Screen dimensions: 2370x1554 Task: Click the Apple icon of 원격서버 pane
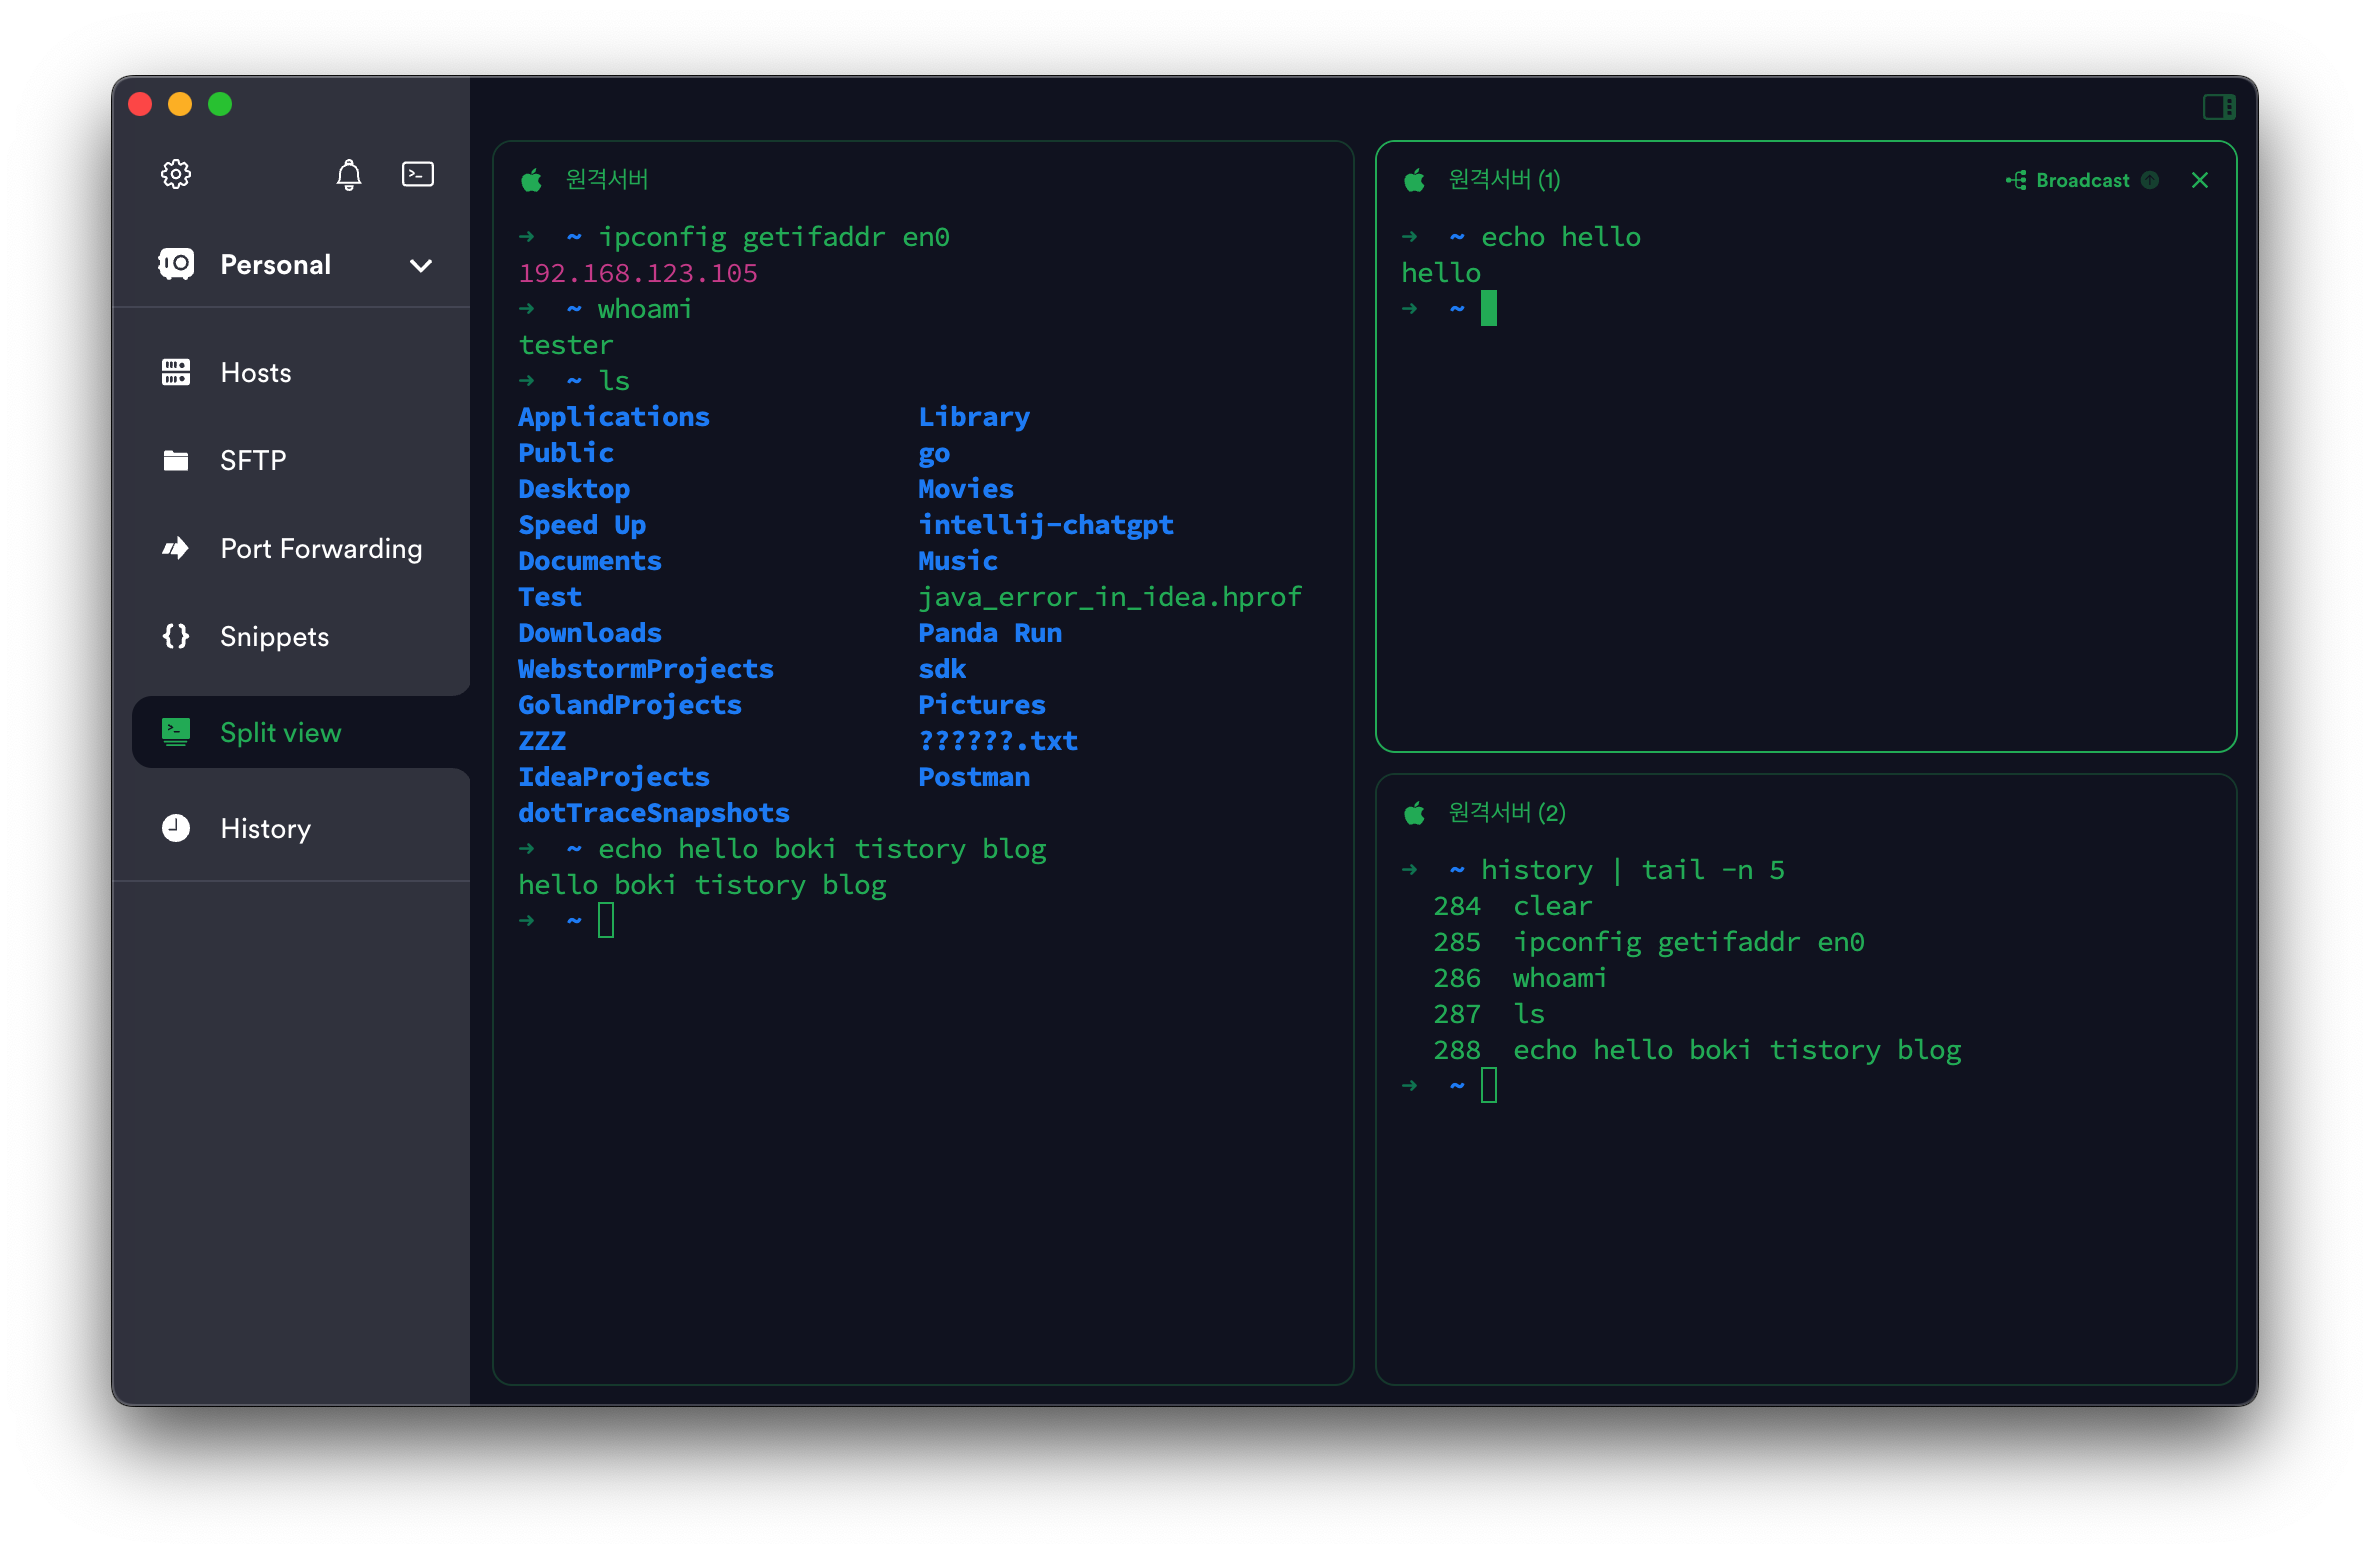[x=531, y=180]
